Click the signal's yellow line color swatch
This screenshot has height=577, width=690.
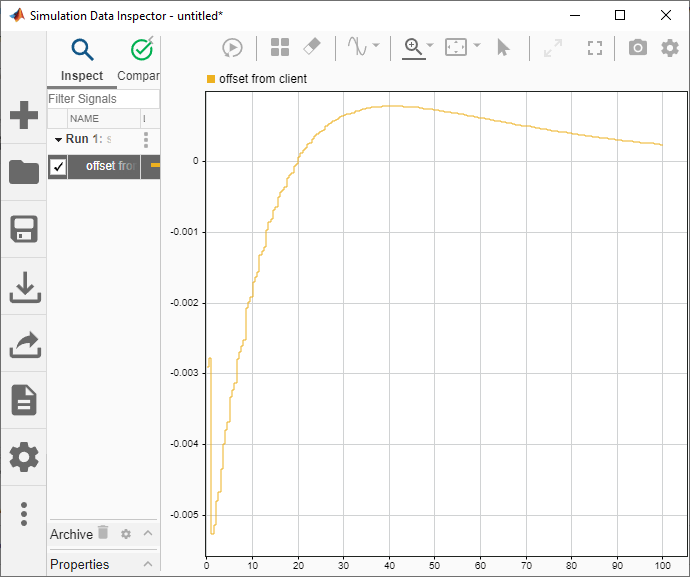[x=154, y=166]
